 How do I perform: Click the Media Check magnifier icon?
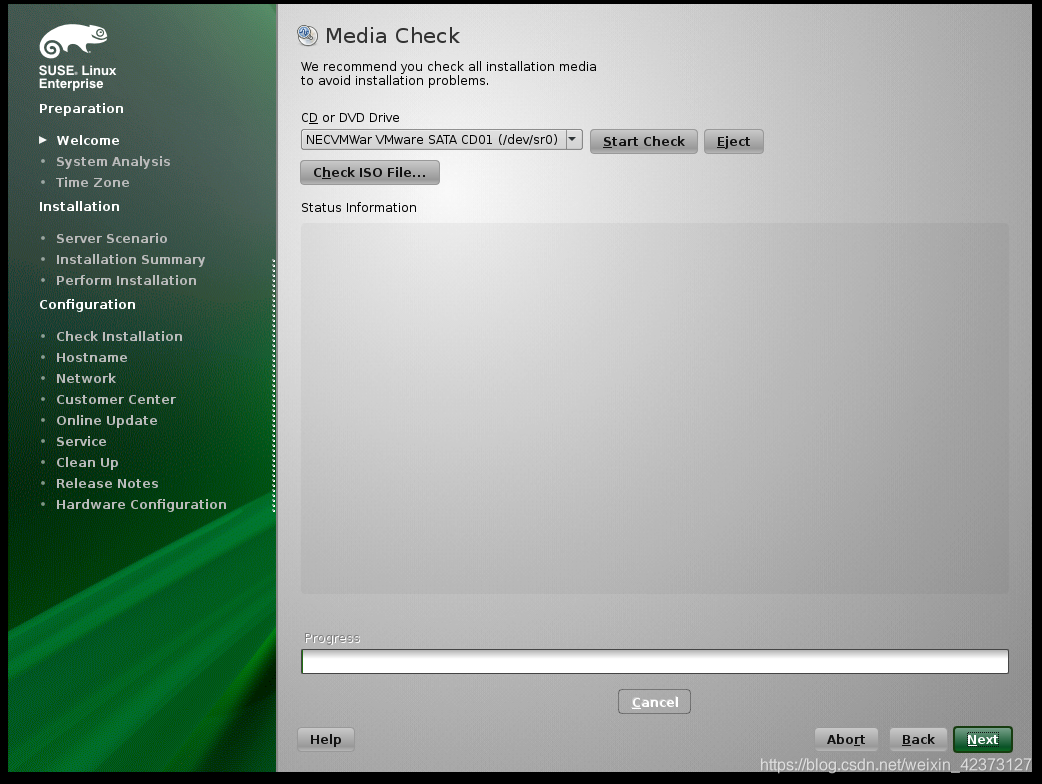pos(307,35)
